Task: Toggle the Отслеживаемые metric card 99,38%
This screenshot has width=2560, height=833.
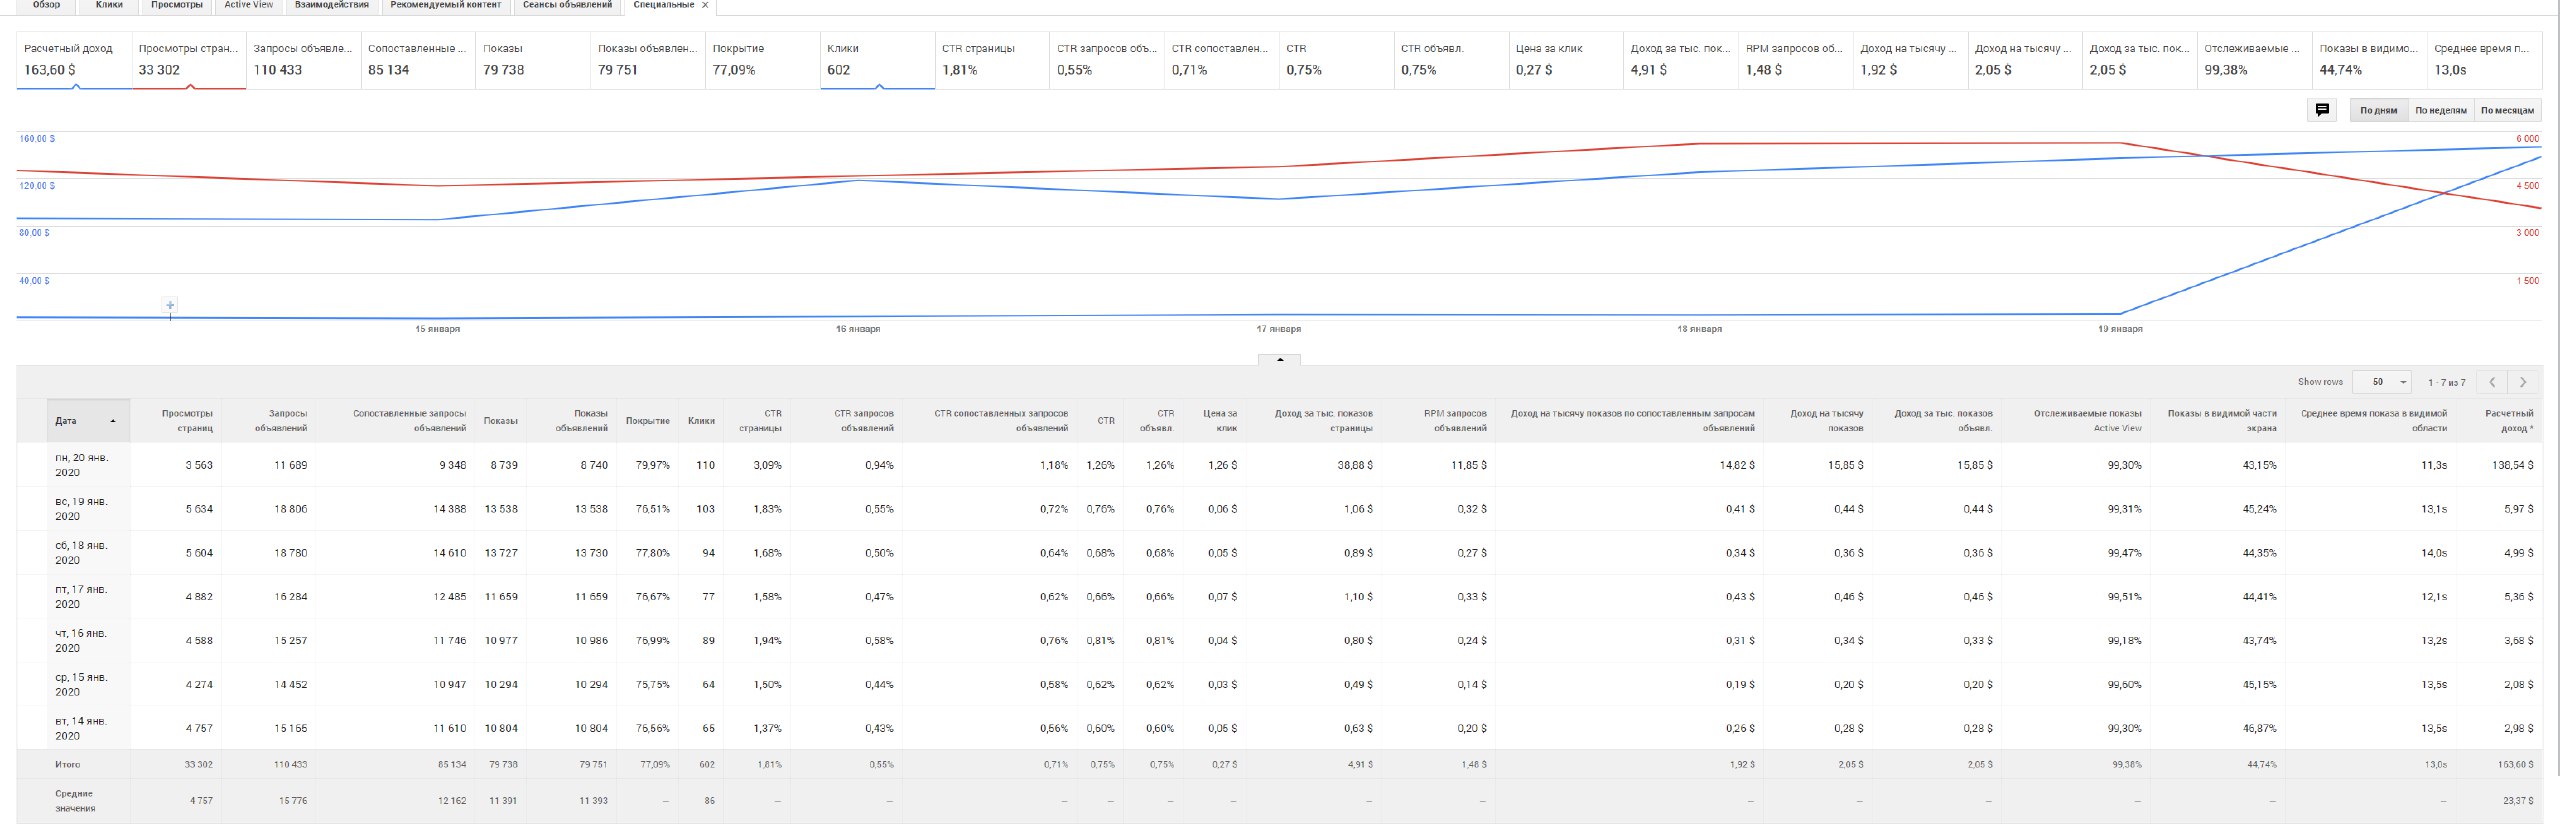Action: coord(2254,60)
